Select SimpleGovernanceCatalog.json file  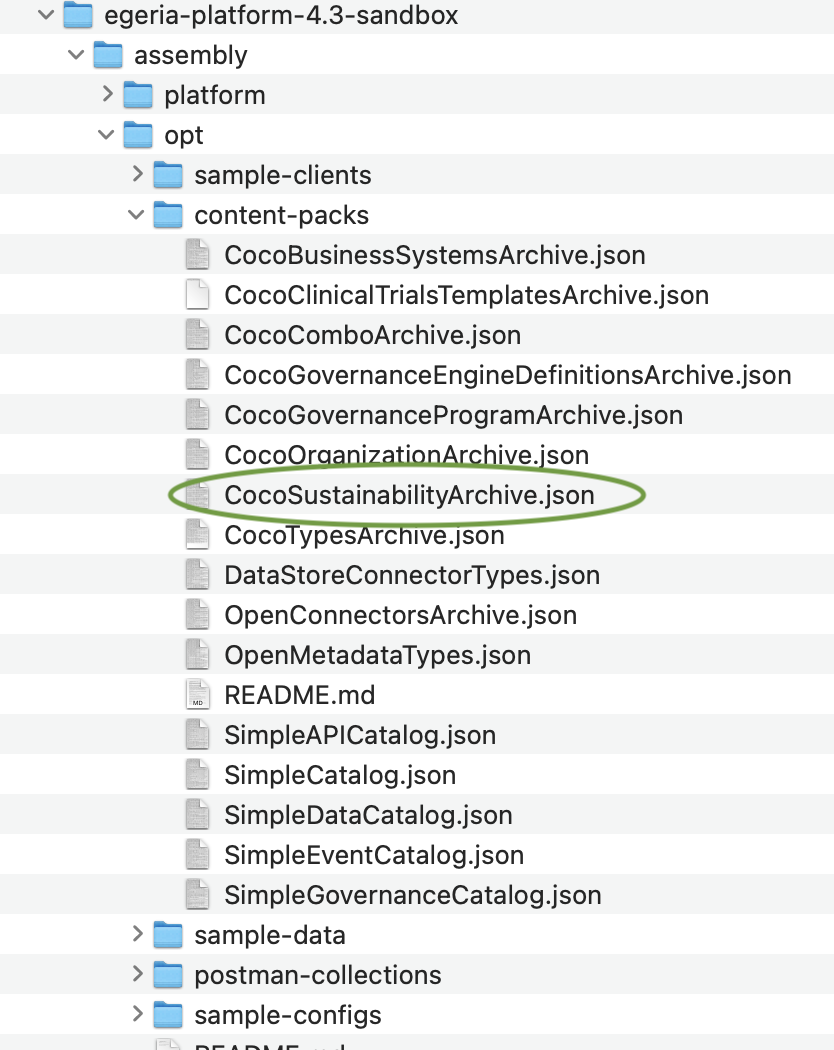[x=412, y=895]
